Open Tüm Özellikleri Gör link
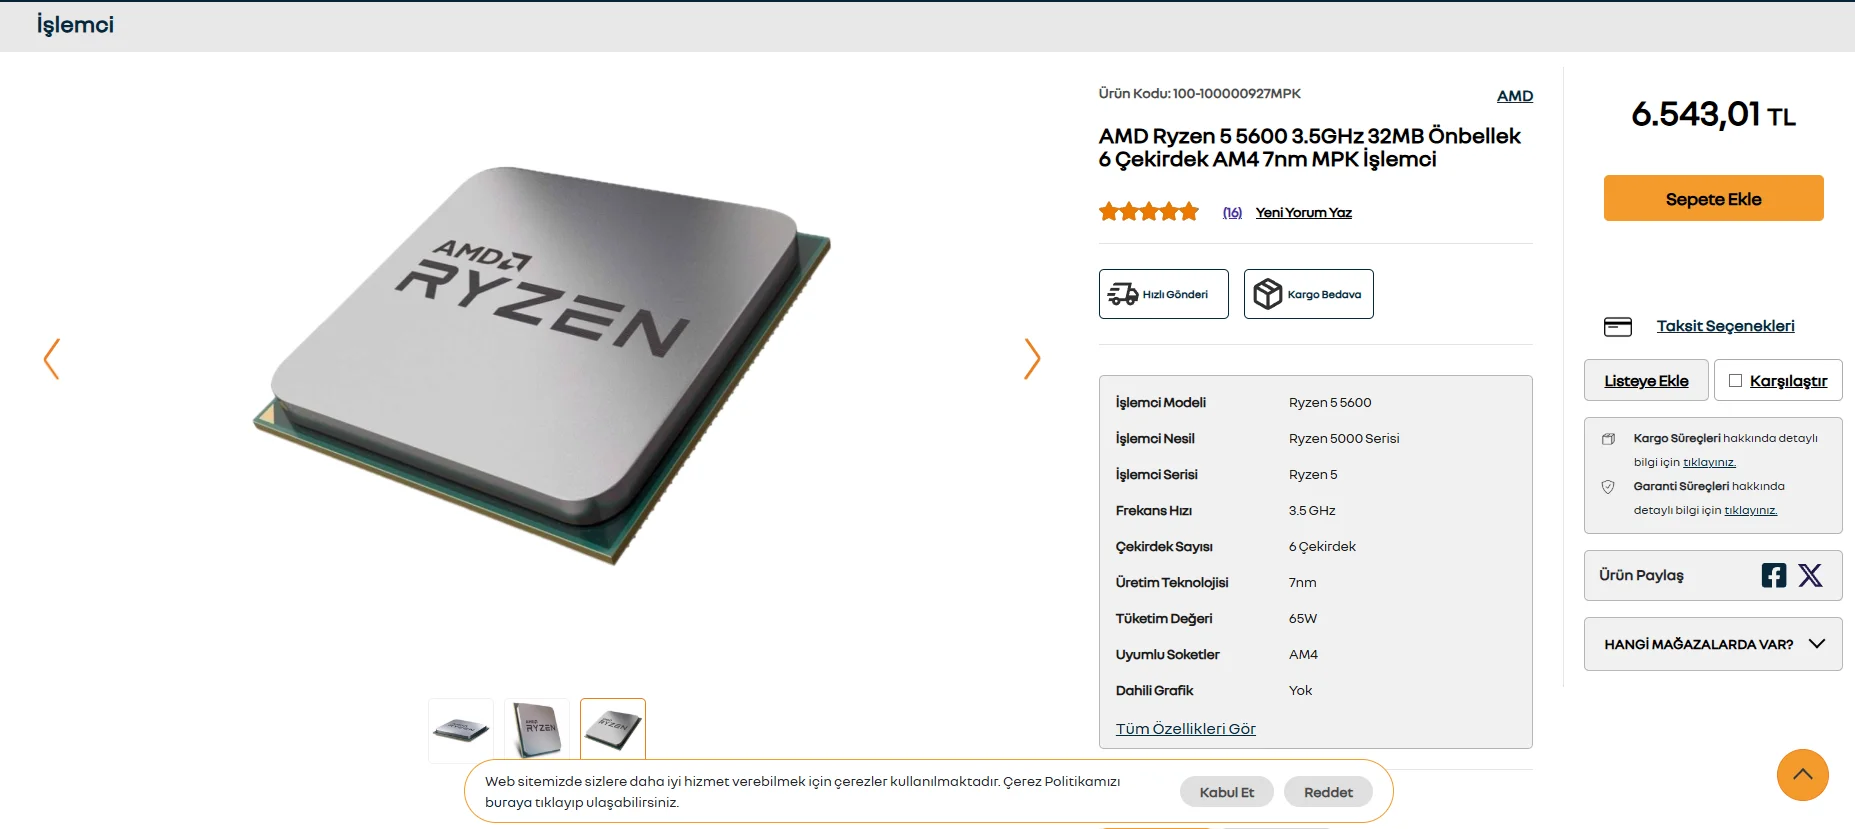This screenshot has height=829, width=1855. coord(1186,729)
